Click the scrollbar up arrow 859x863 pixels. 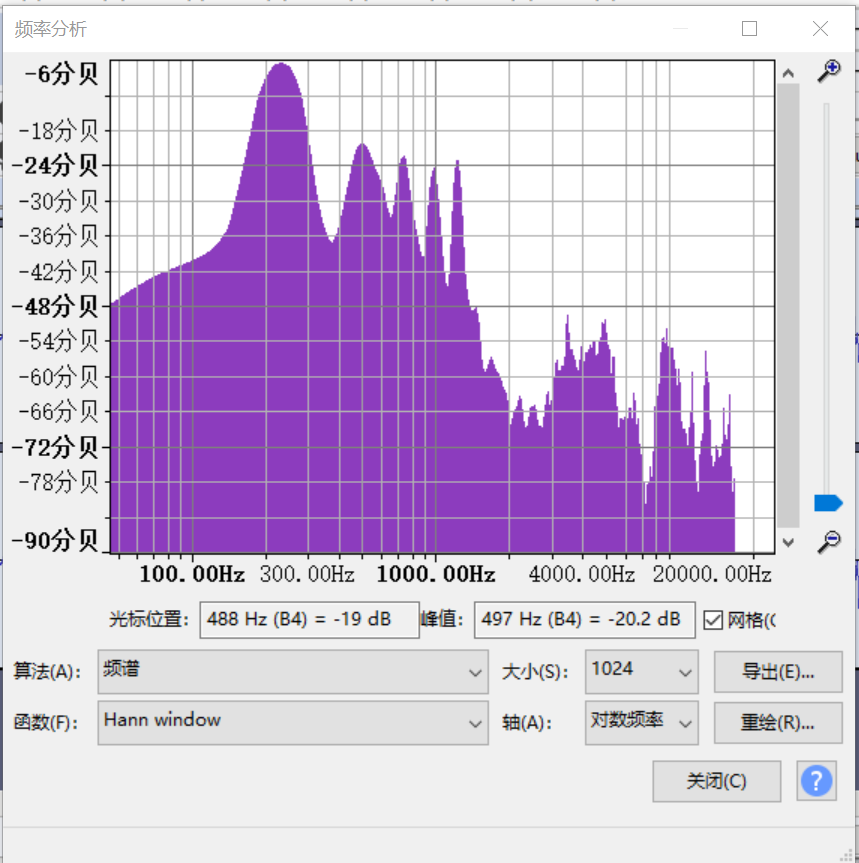click(789, 73)
